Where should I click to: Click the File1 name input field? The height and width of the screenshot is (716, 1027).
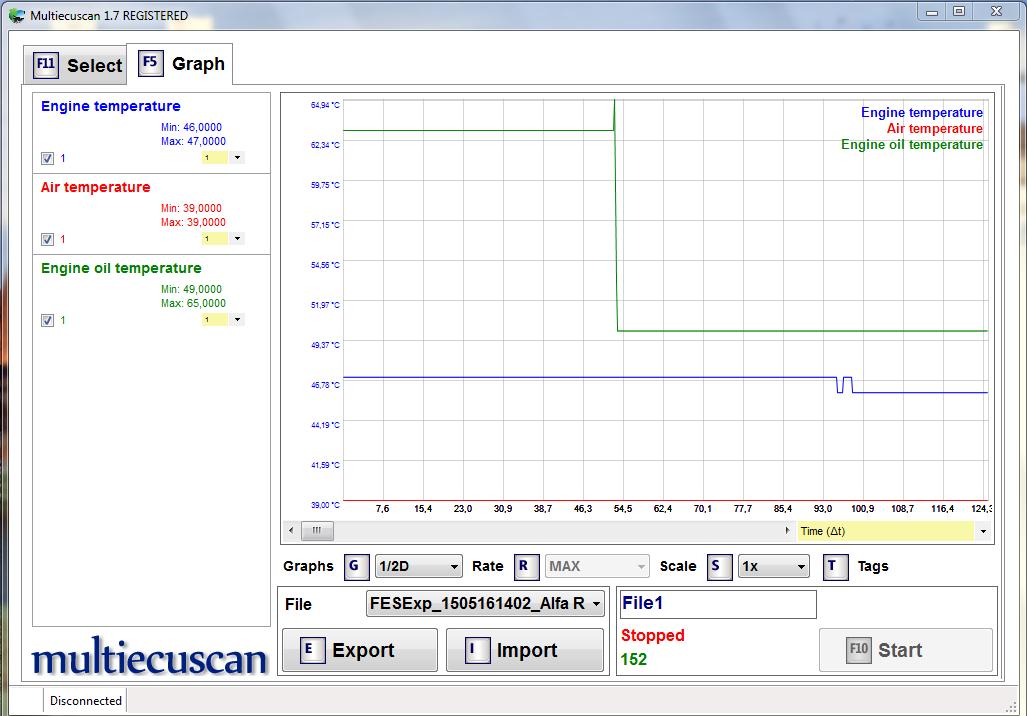(x=717, y=604)
